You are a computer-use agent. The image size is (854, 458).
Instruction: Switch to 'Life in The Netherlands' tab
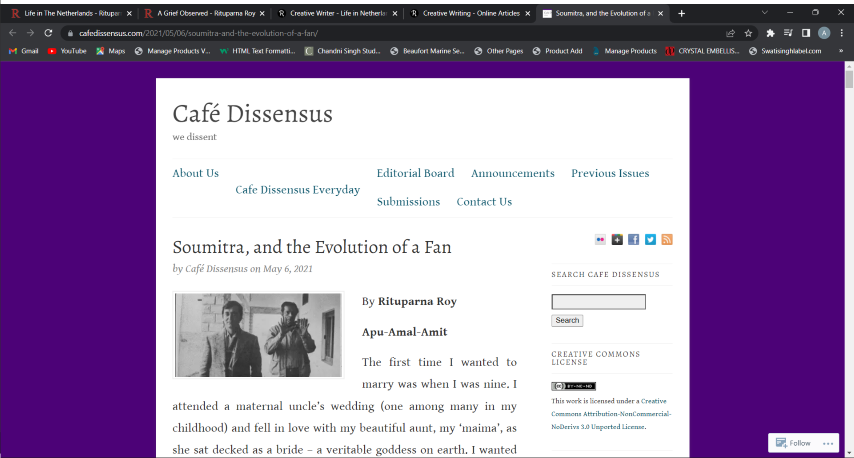(x=71, y=14)
